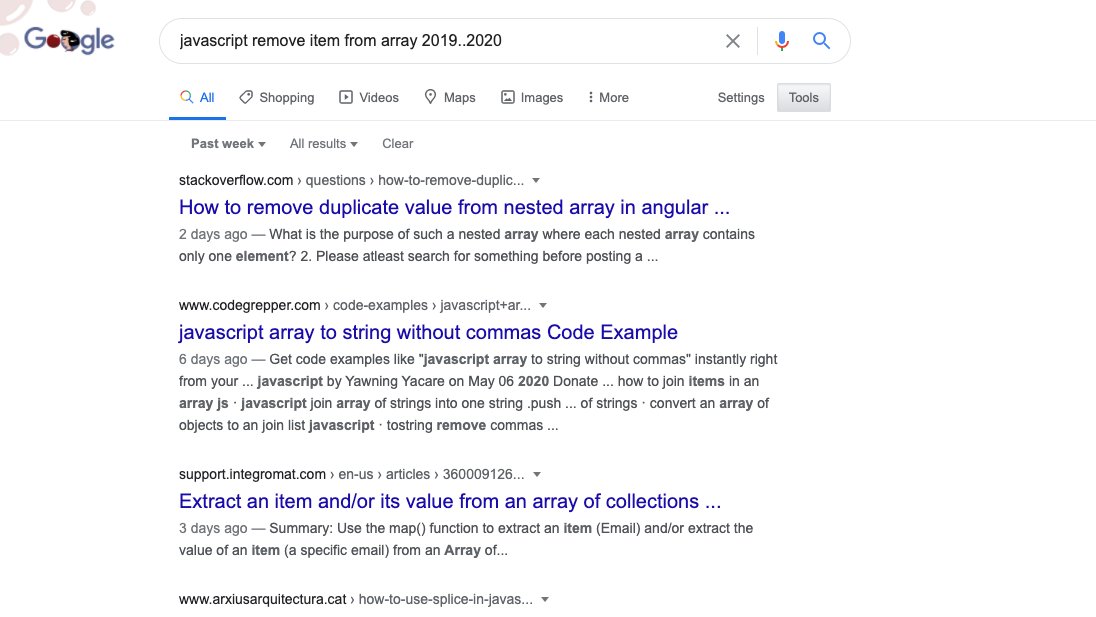Expand the More menu with dots icon
Screen dimensions: 1096x617
[x=608, y=98]
